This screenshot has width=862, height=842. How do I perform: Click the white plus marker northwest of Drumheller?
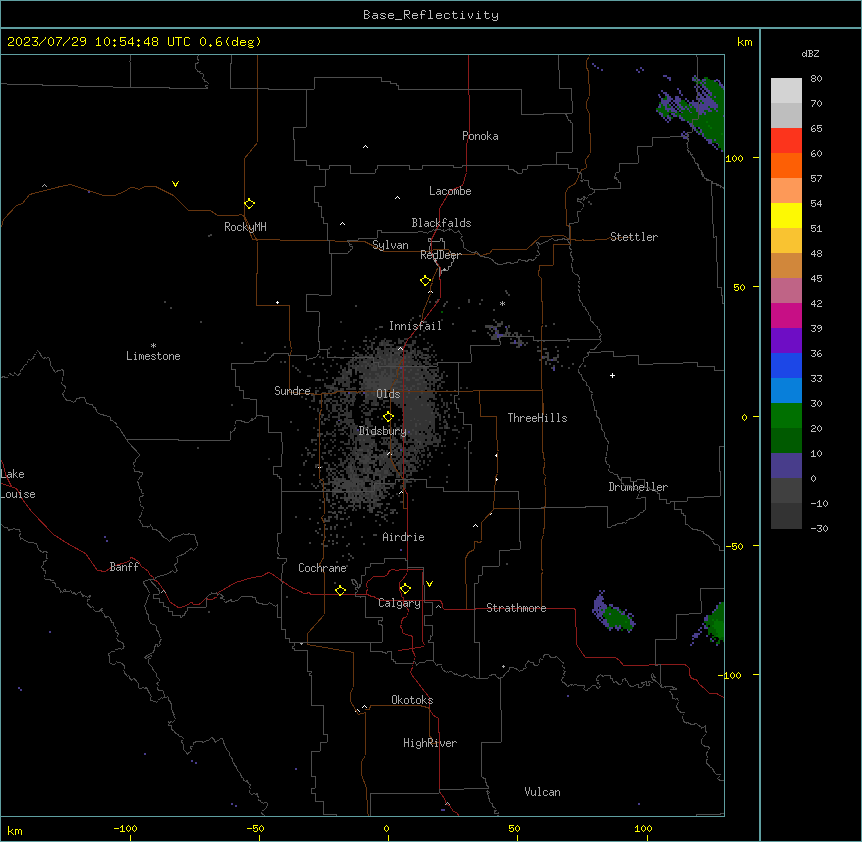(612, 375)
